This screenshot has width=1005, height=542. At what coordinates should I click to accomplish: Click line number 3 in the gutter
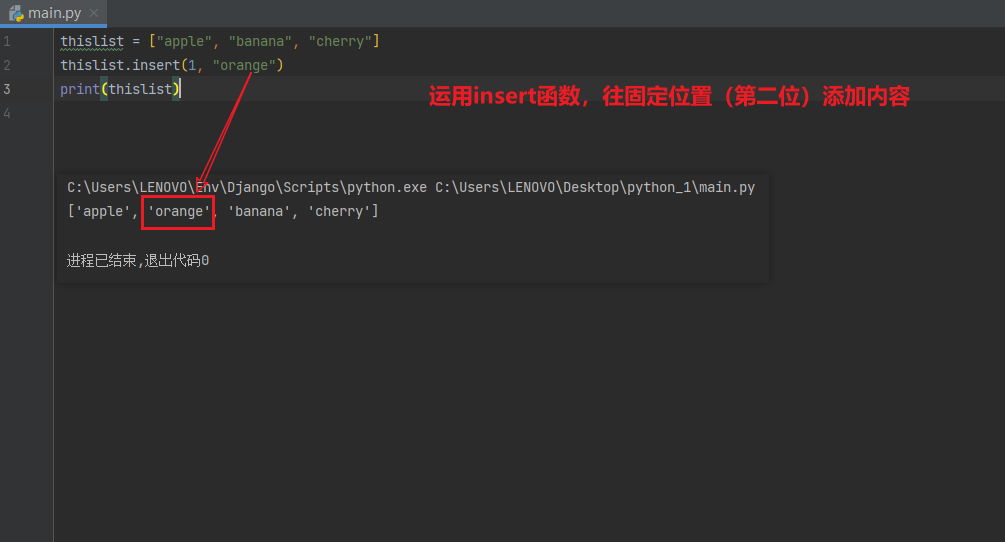[x=6, y=89]
